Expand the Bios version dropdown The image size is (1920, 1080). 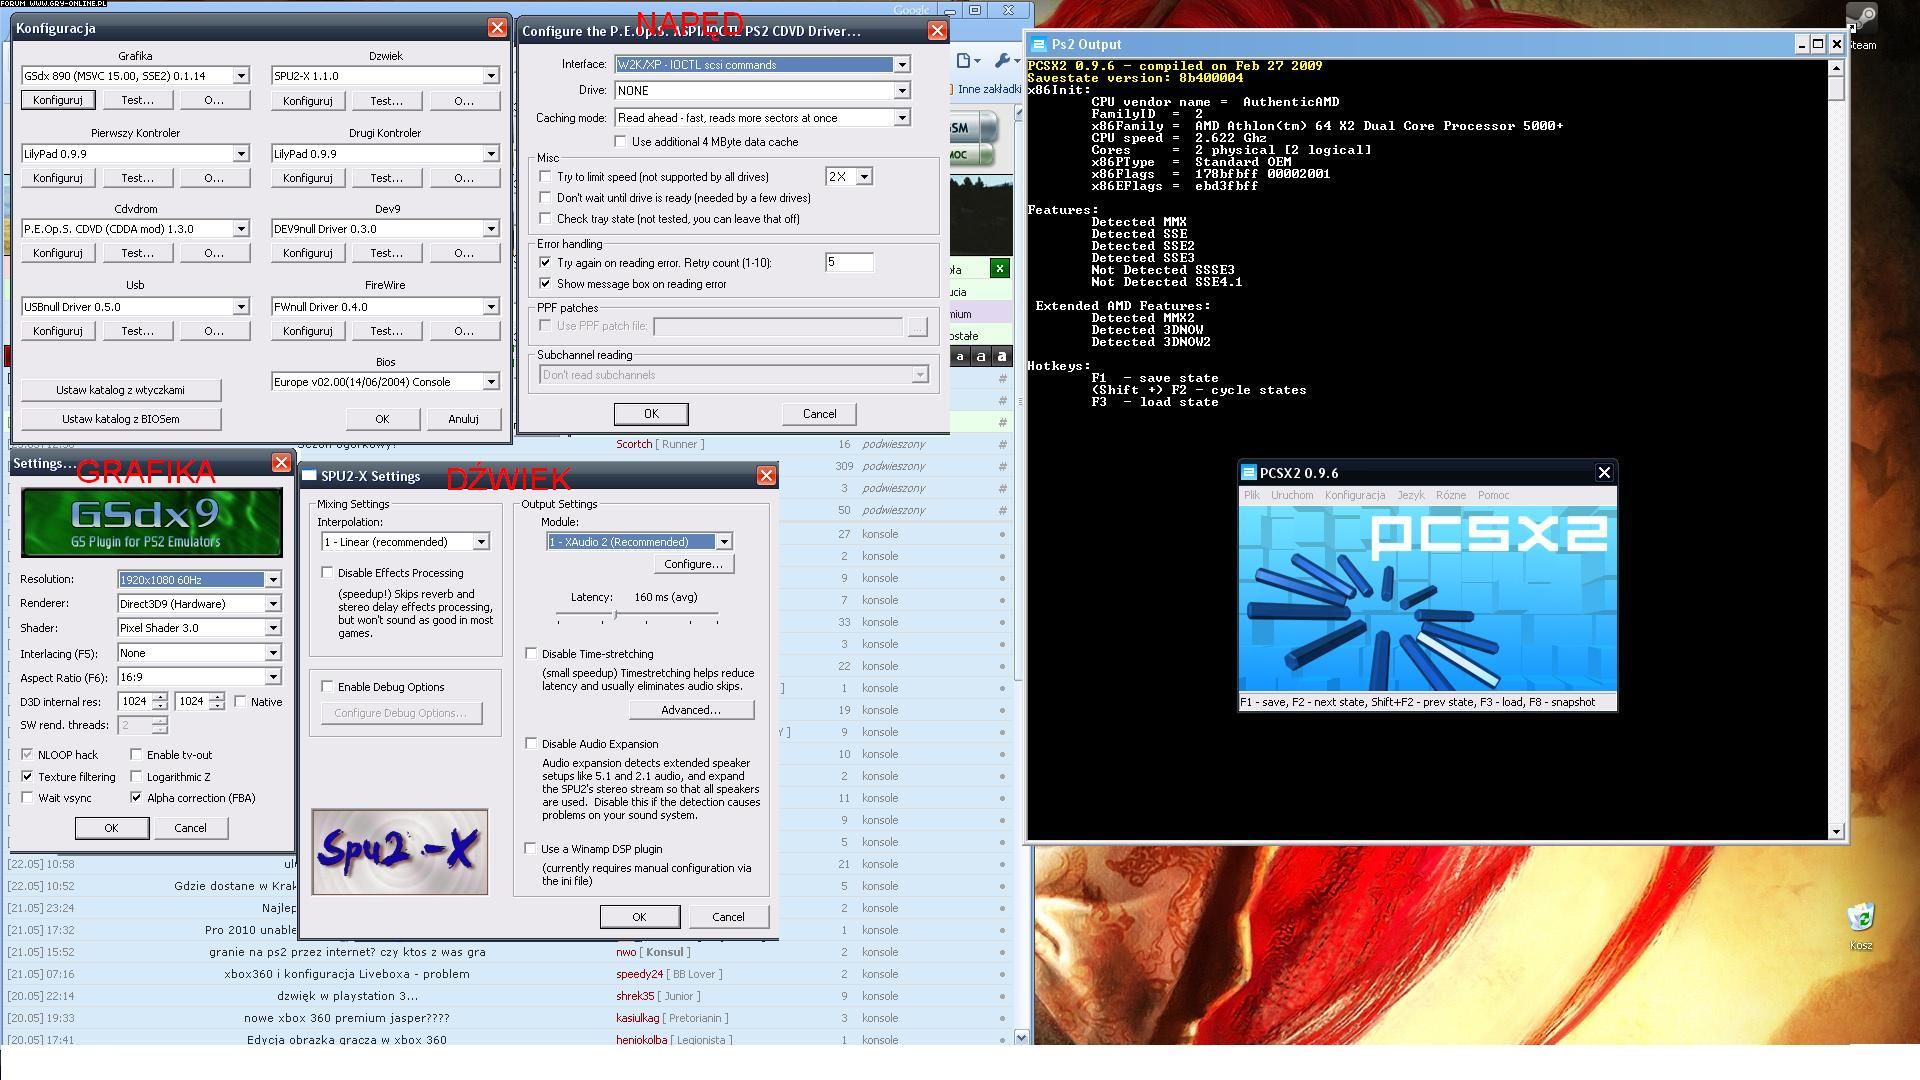[x=491, y=382]
